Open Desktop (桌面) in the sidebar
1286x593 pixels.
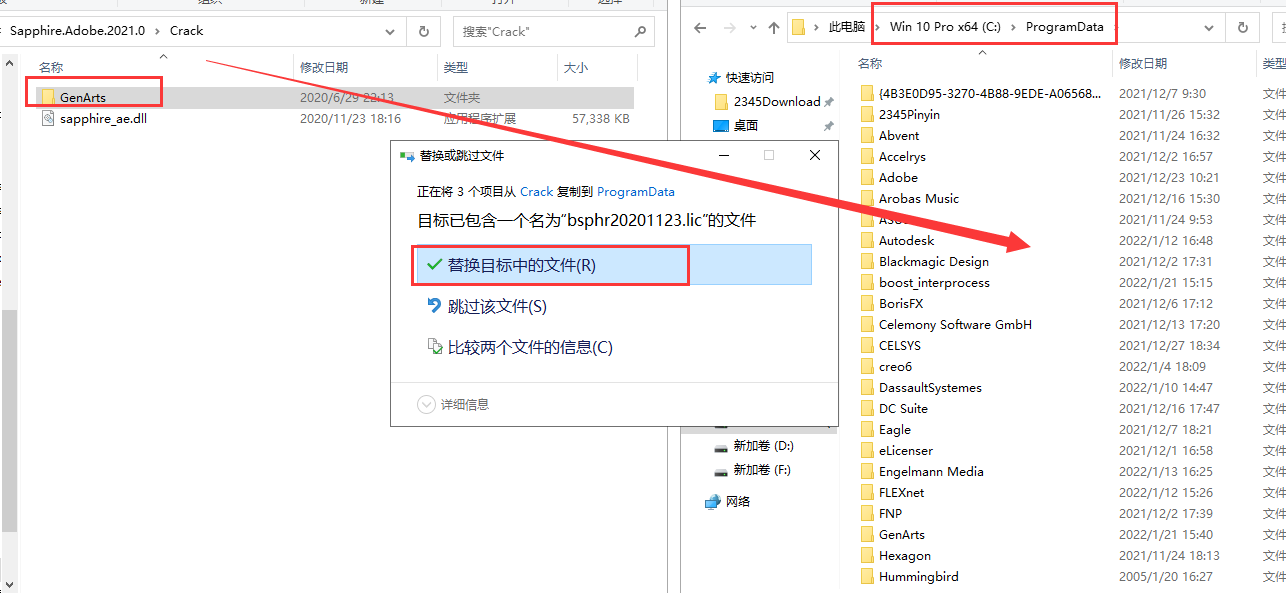[x=746, y=125]
